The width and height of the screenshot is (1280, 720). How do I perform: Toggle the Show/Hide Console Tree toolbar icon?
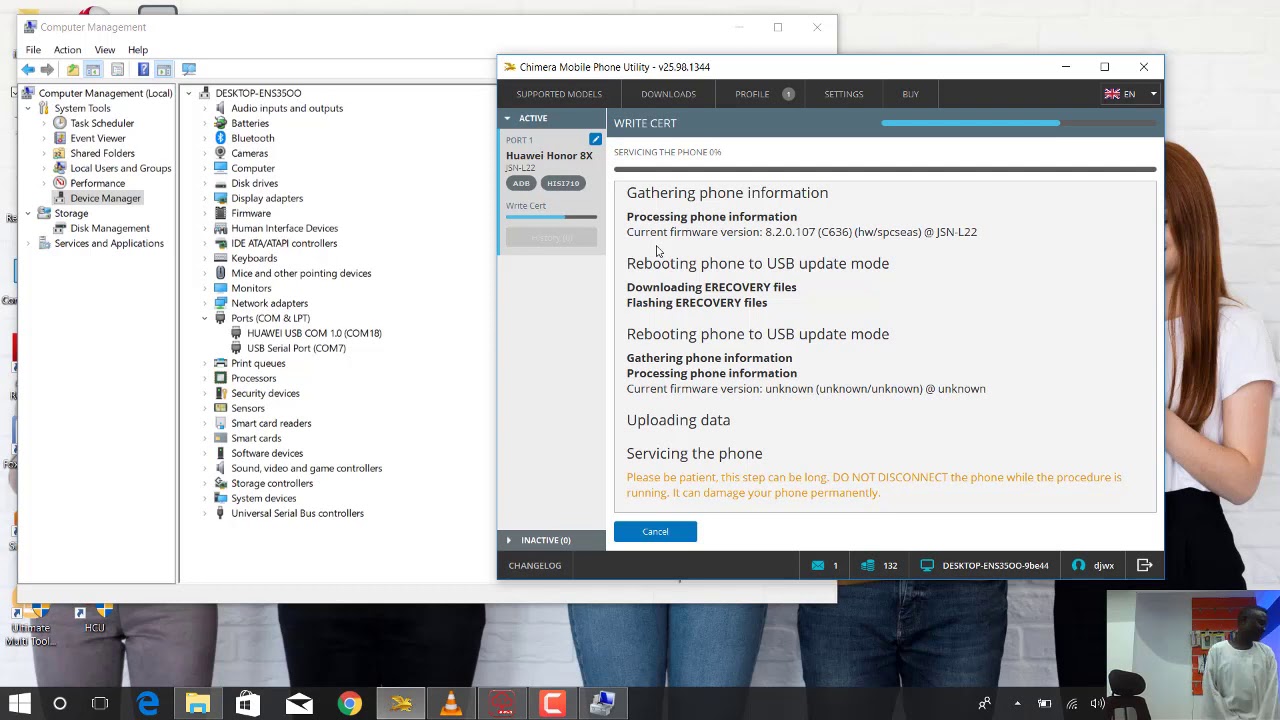[93, 69]
